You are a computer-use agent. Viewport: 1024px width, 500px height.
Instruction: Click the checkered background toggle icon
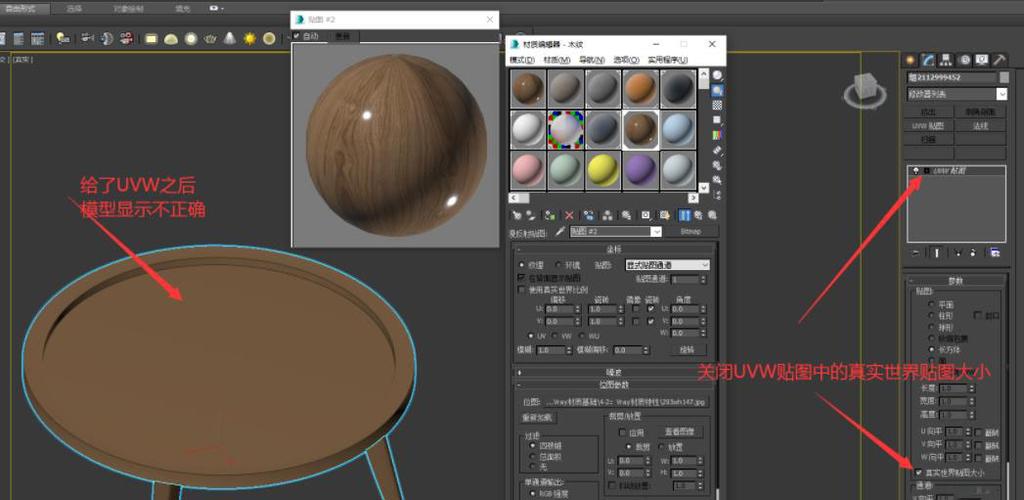click(x=717, y=105)
